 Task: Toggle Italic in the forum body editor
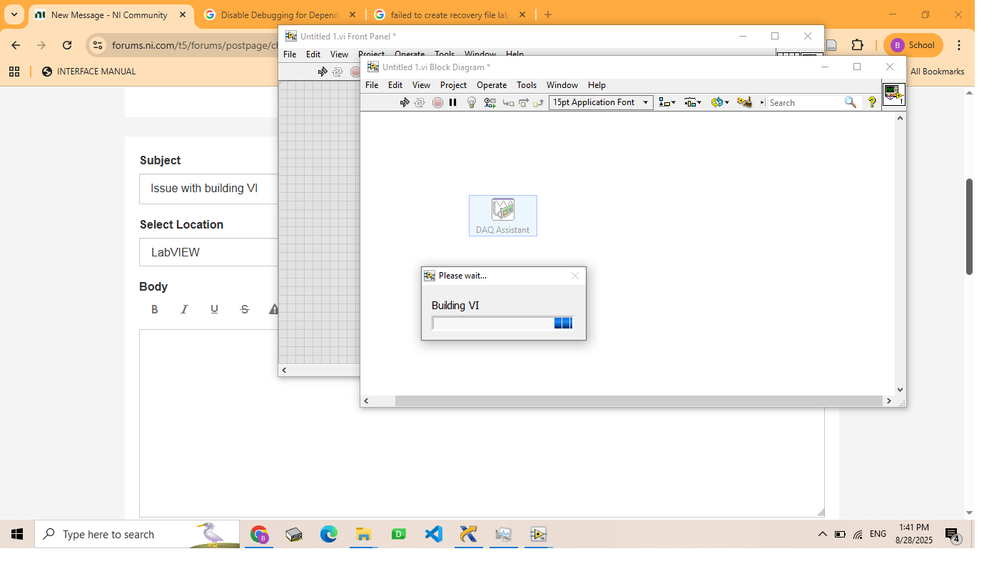pyautogui.click(x=184, y=309)
